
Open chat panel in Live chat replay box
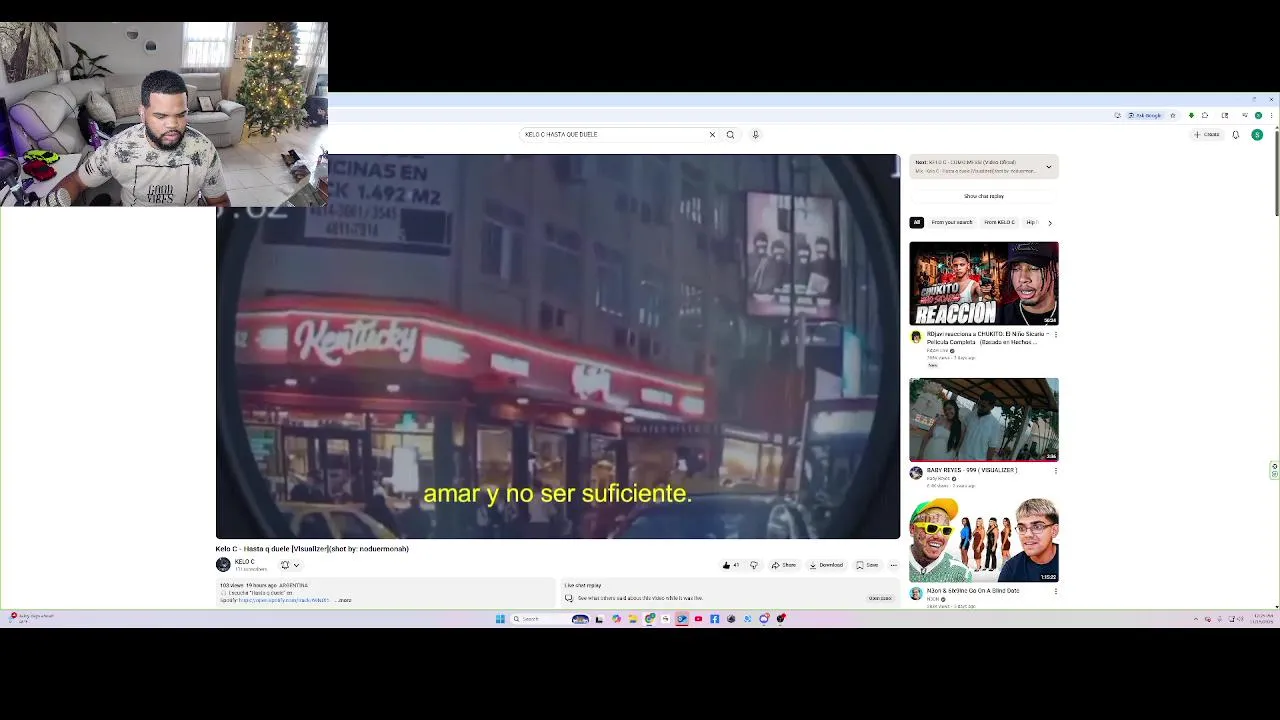[880, 598]
